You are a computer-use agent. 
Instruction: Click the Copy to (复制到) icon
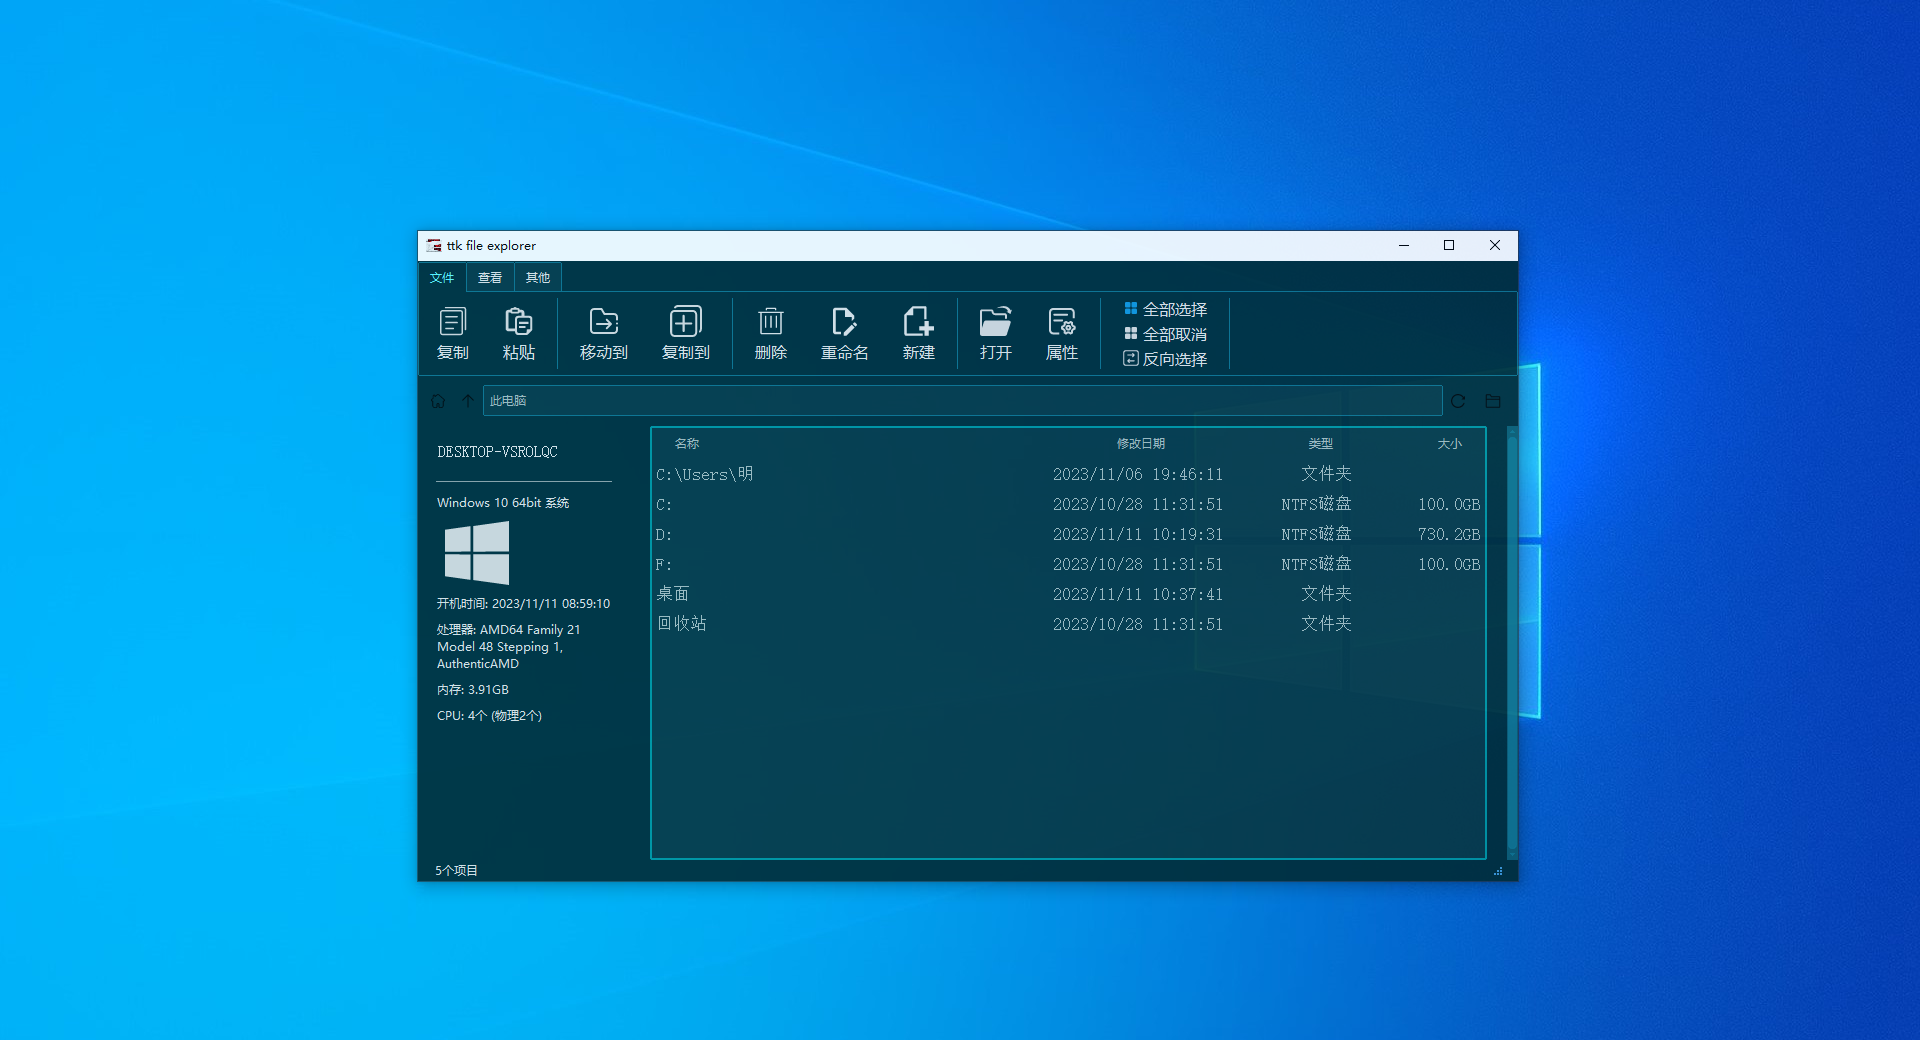[x=686, y=322]
